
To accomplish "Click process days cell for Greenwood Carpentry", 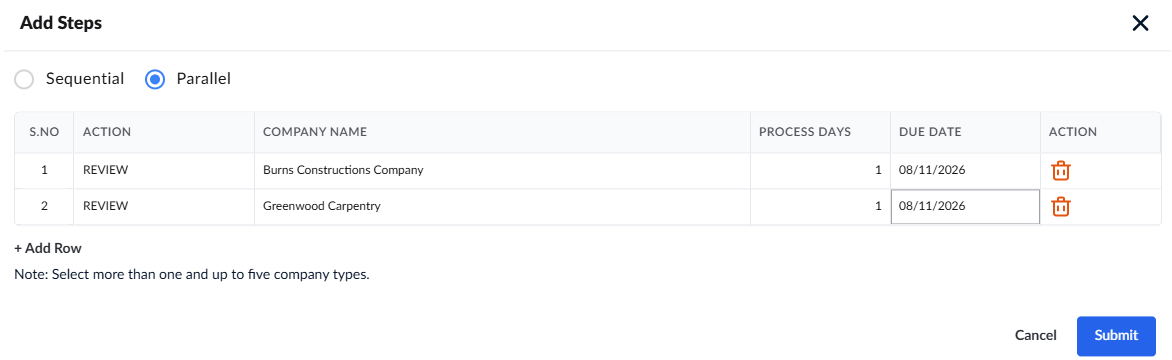I will click(x=820, y=207).
